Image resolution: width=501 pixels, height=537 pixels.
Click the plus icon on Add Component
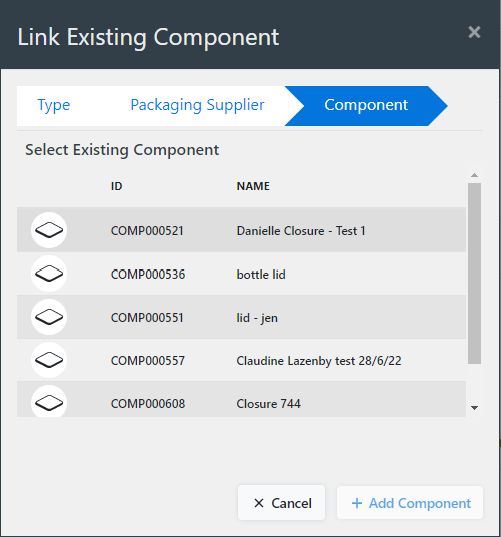[357, 503]
